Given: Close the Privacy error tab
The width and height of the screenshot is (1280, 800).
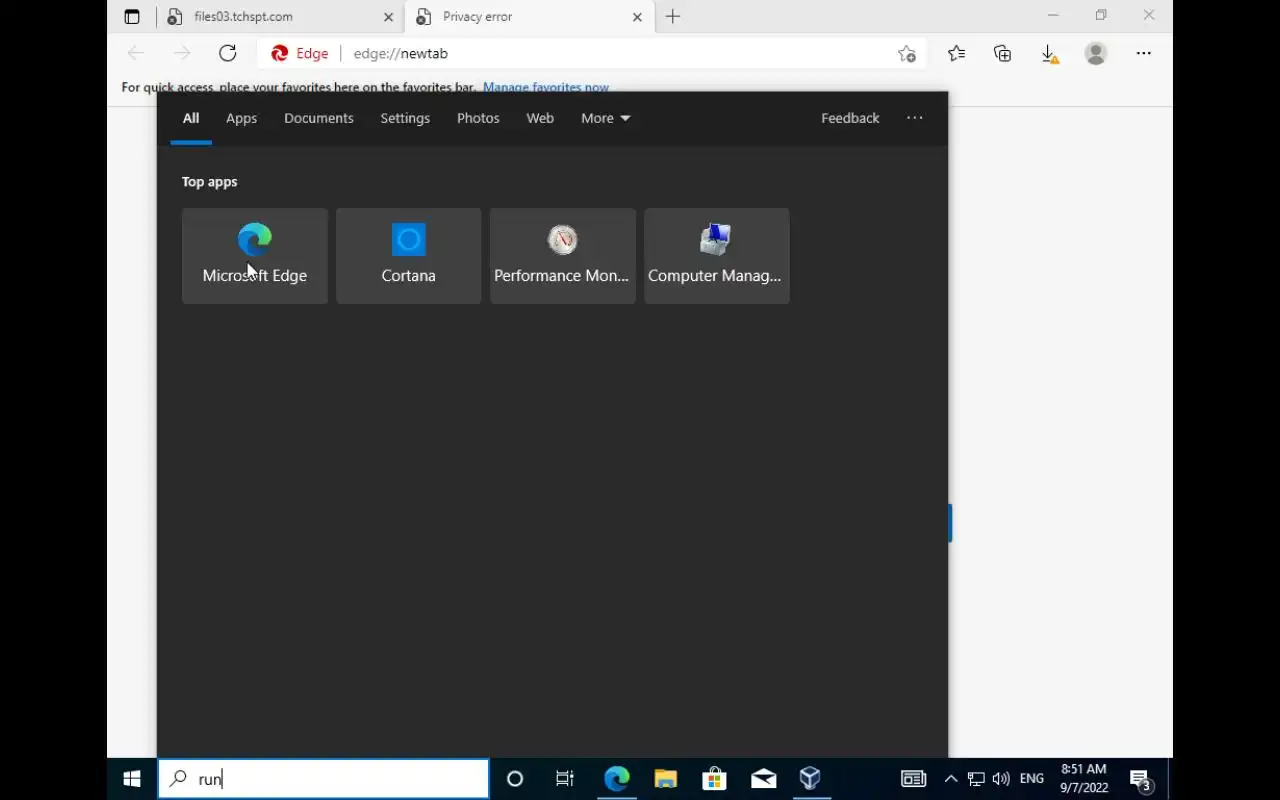Looking at the screenshot, I should pos(637,17).
